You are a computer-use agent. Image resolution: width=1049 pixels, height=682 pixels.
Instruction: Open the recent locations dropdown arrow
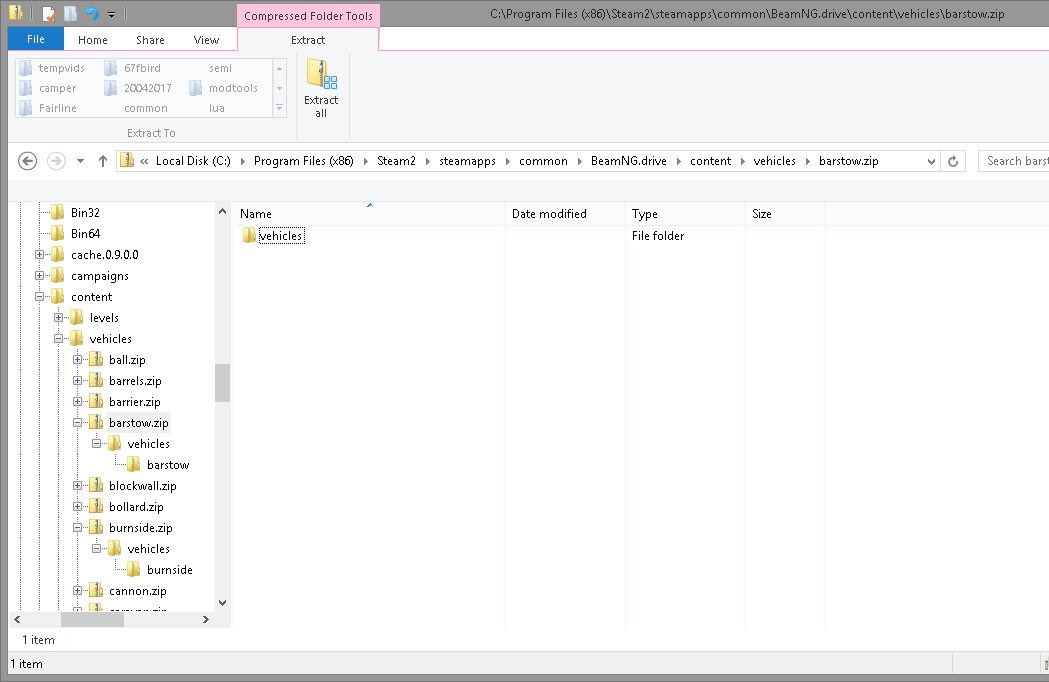80,161
